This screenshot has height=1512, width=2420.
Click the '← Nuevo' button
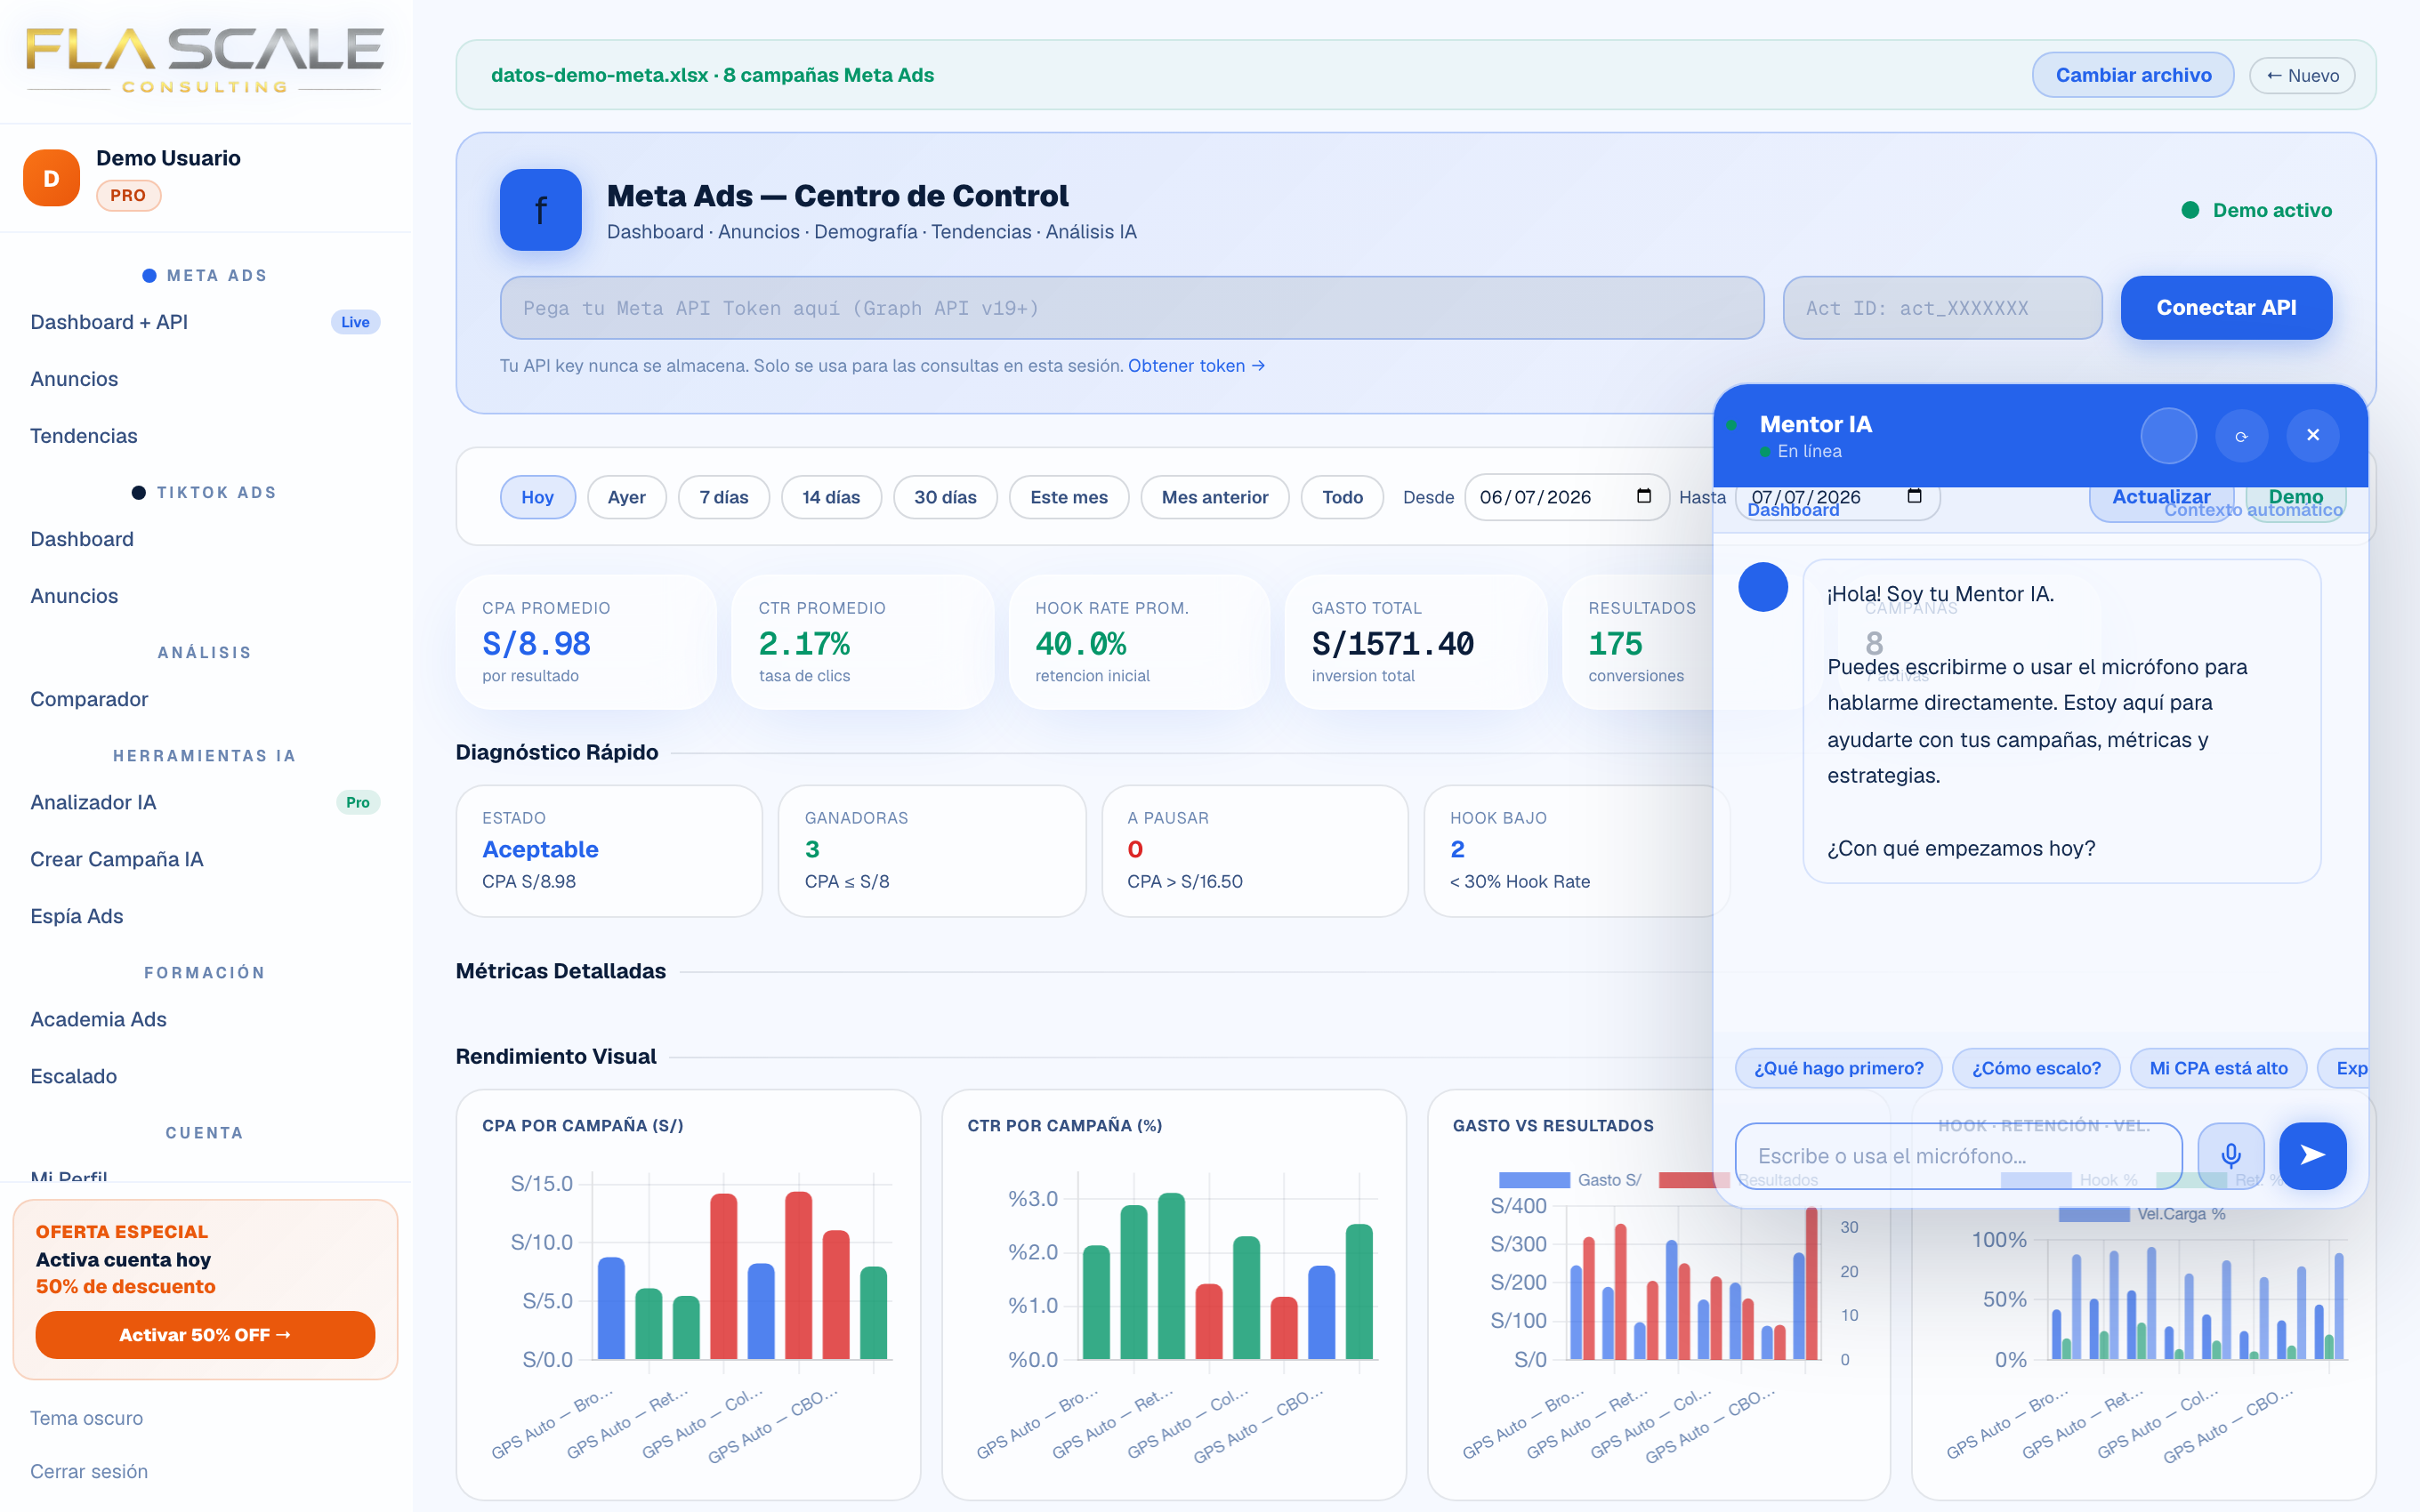(x=2302, y=76)
